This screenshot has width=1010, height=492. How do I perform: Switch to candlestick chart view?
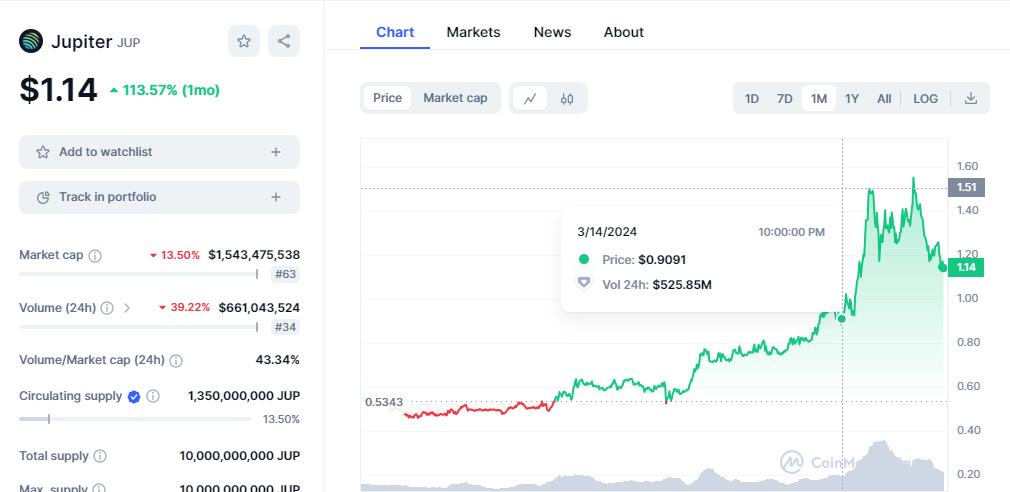click(567, 99)
